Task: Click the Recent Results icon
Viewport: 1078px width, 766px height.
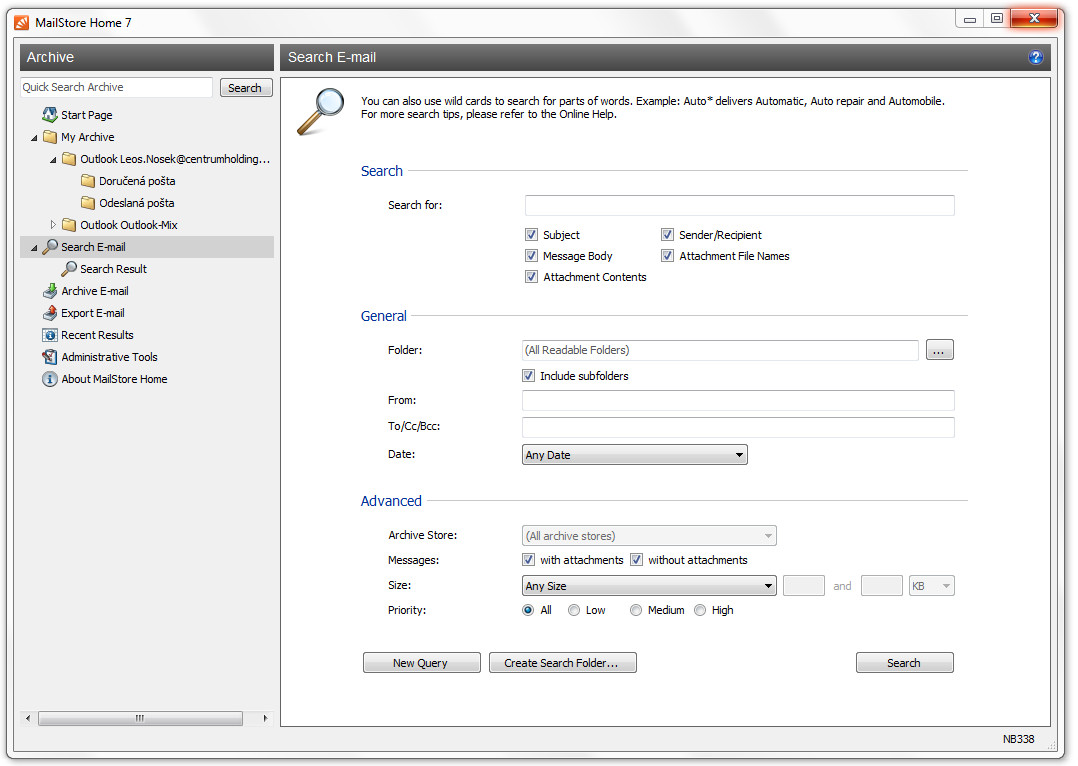Action: click(x=50, y=335)
